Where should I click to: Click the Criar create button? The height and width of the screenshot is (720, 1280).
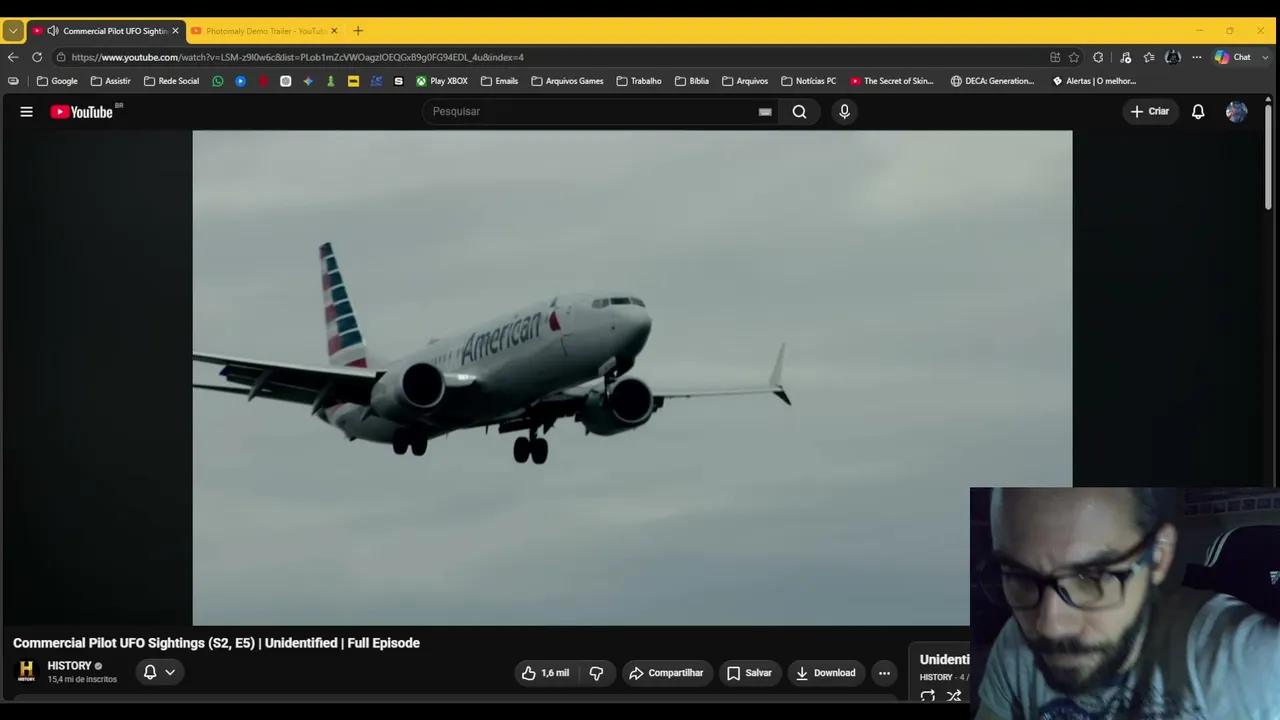(1150, 112)
